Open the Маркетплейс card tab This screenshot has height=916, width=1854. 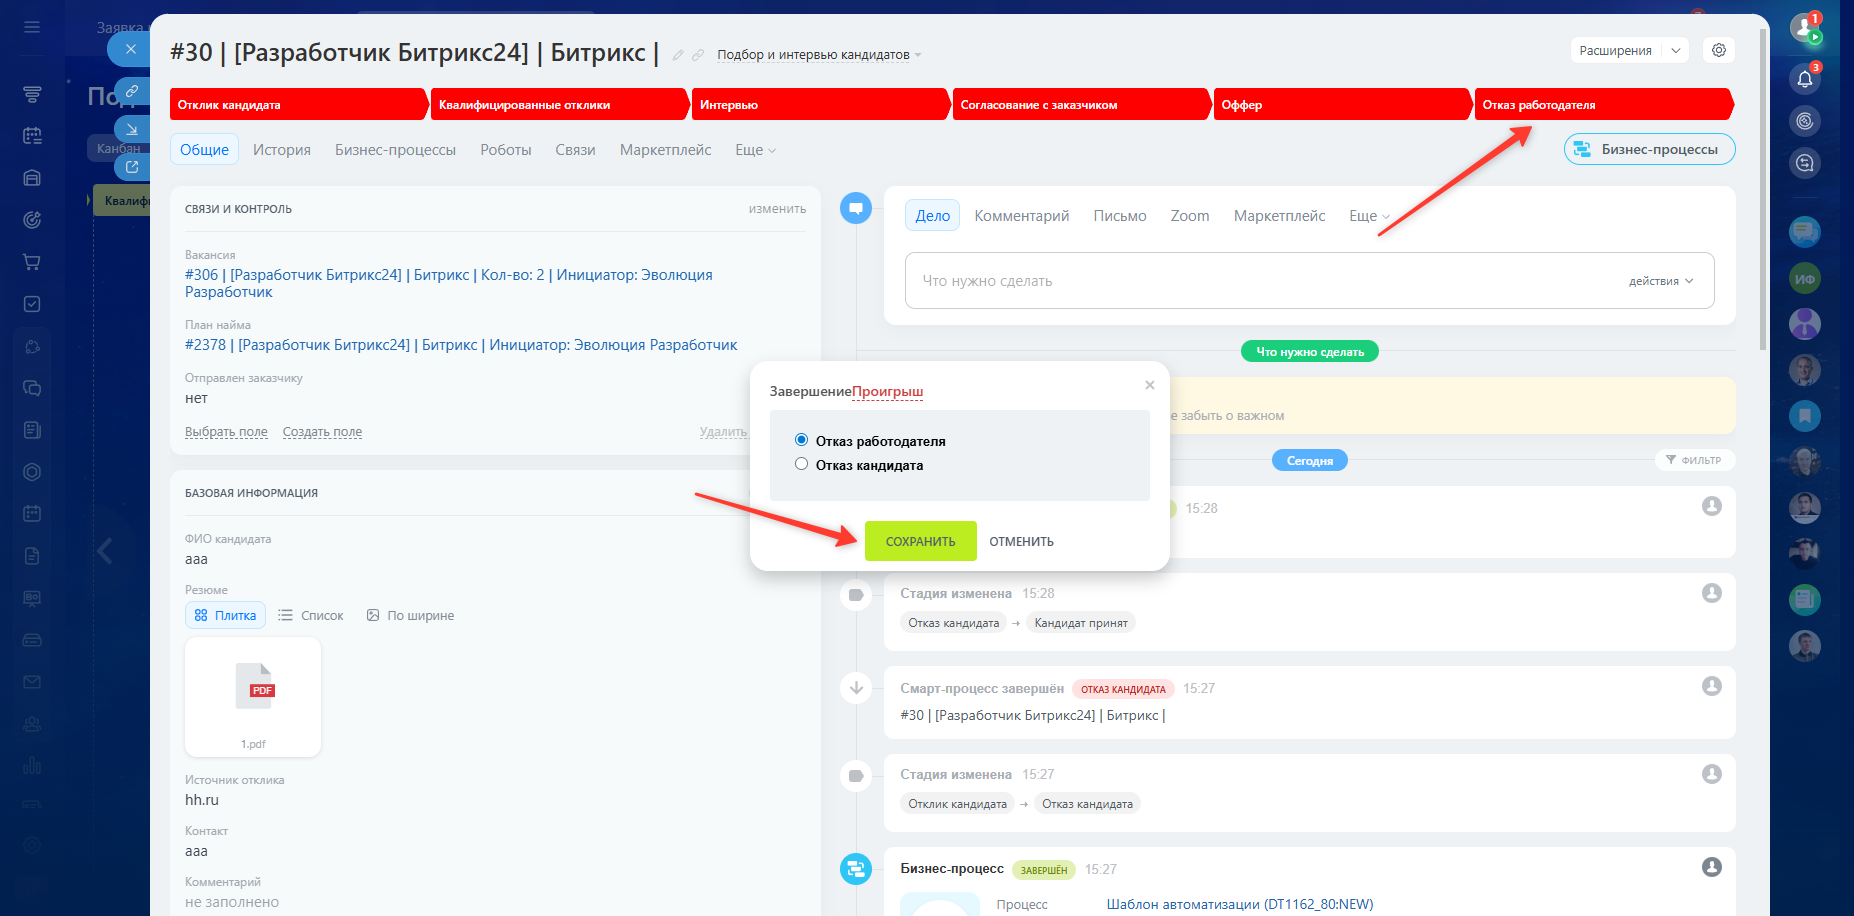coord(666,150)
